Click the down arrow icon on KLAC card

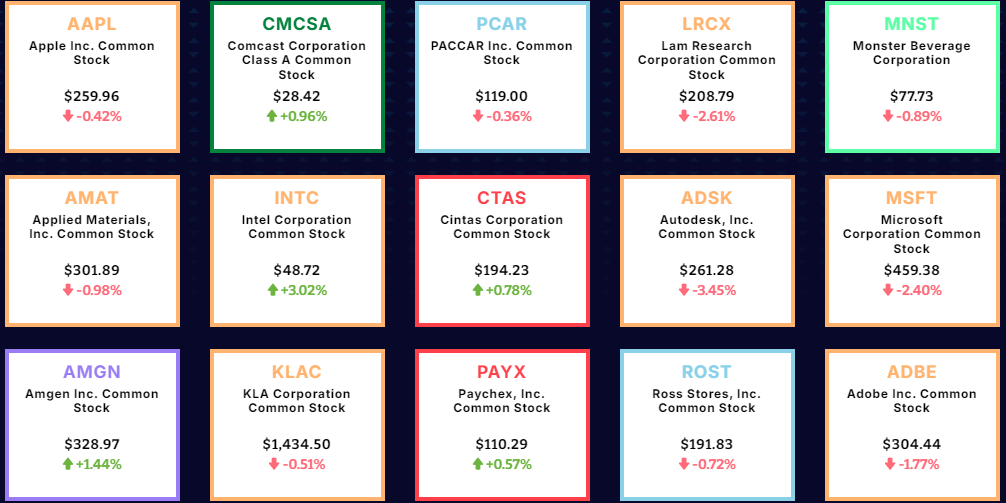(273, 464)
